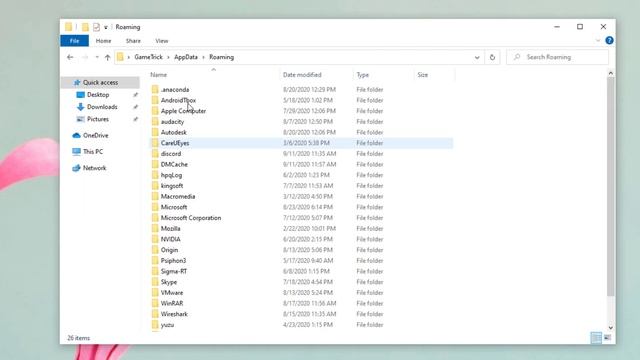Select the audacity folder icon
The height and width of the screenshot is (360, 640).
pyautogui.click(x=155, y=122)
